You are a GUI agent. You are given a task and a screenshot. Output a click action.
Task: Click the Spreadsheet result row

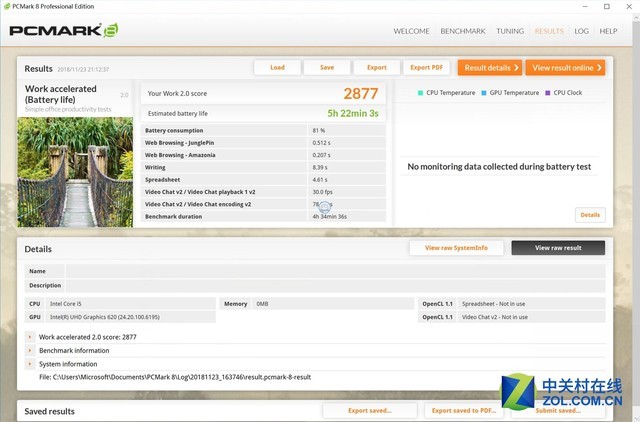pyautogui.click(x=263, y=180)
